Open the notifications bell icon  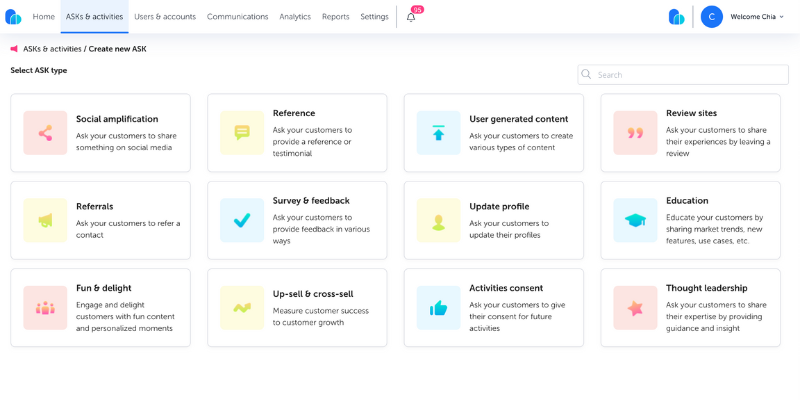pyautogui.click(x=411, y=17)
